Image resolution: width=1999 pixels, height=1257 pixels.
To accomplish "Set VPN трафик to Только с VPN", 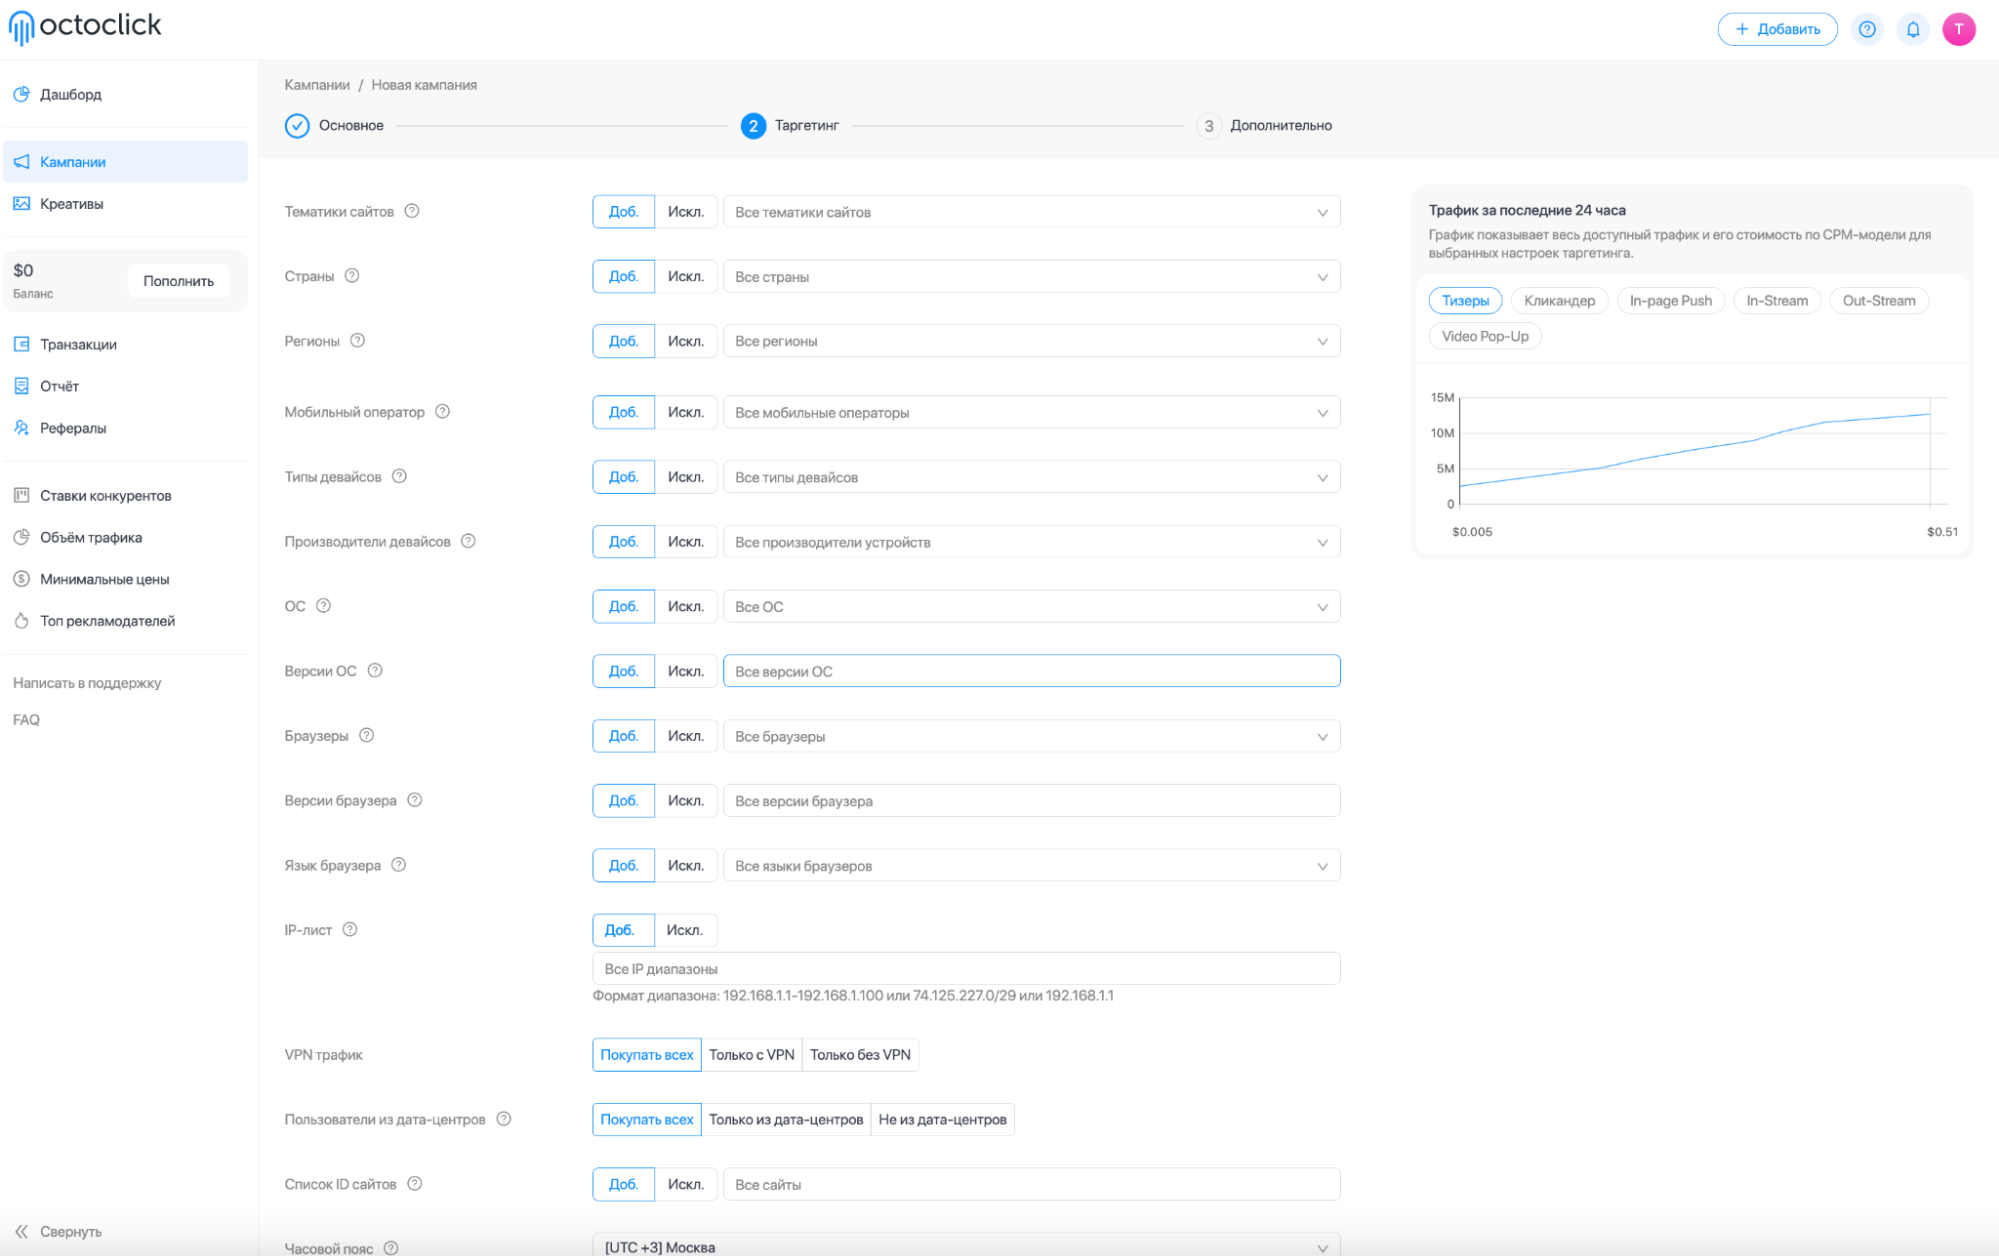I will pos(751,1055).
